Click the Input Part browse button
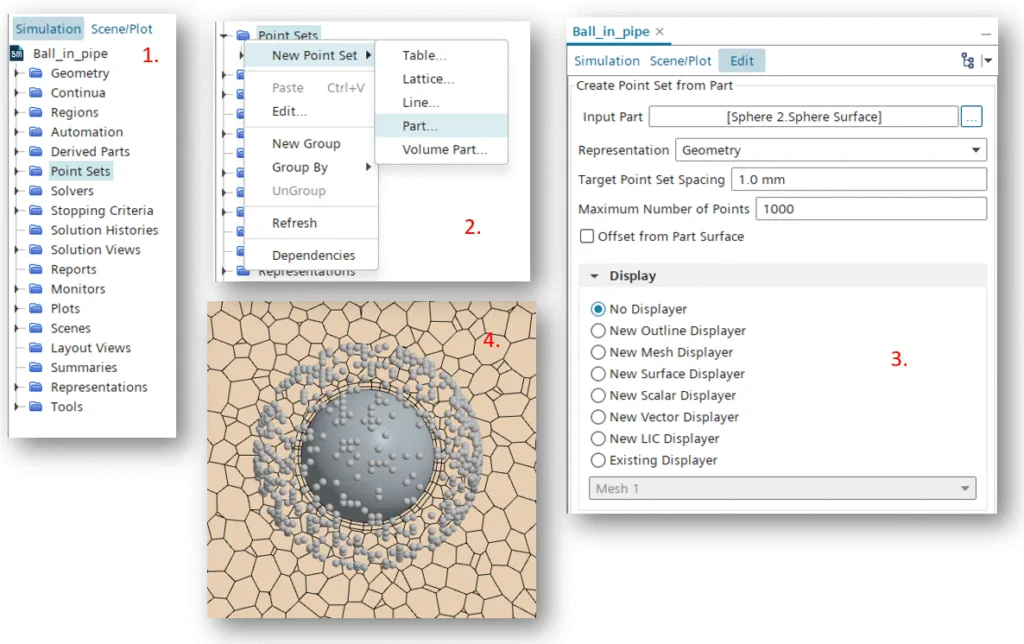Image resolution: width=1024 pixels, height=644 pixels. coord(971,117)
